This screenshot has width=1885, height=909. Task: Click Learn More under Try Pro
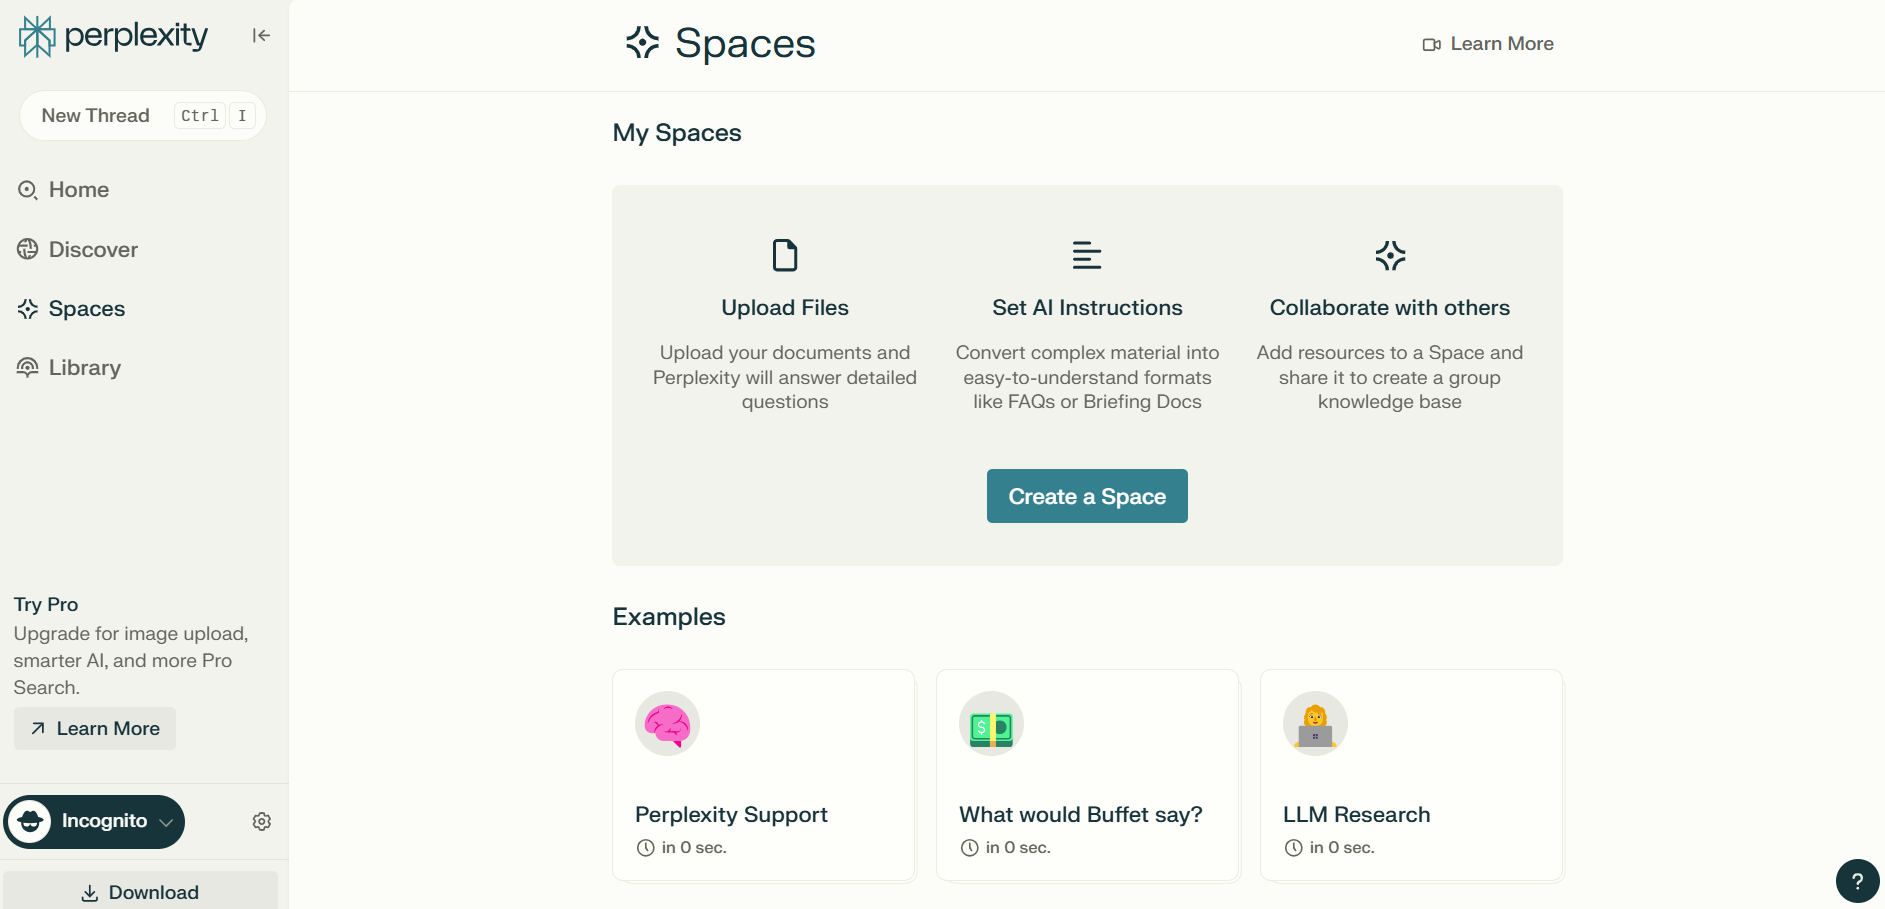96,729
